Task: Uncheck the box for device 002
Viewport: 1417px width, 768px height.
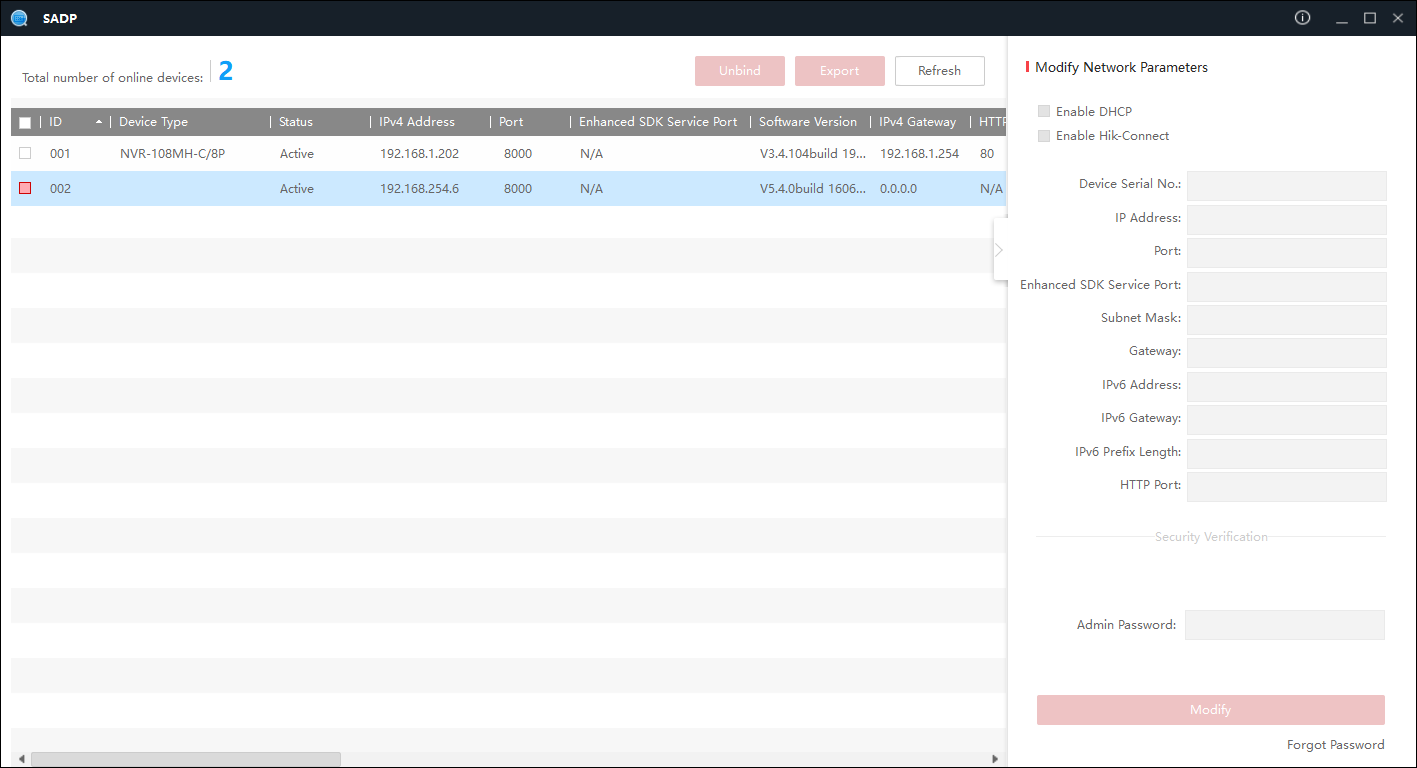Action: (x=25, y=188)
